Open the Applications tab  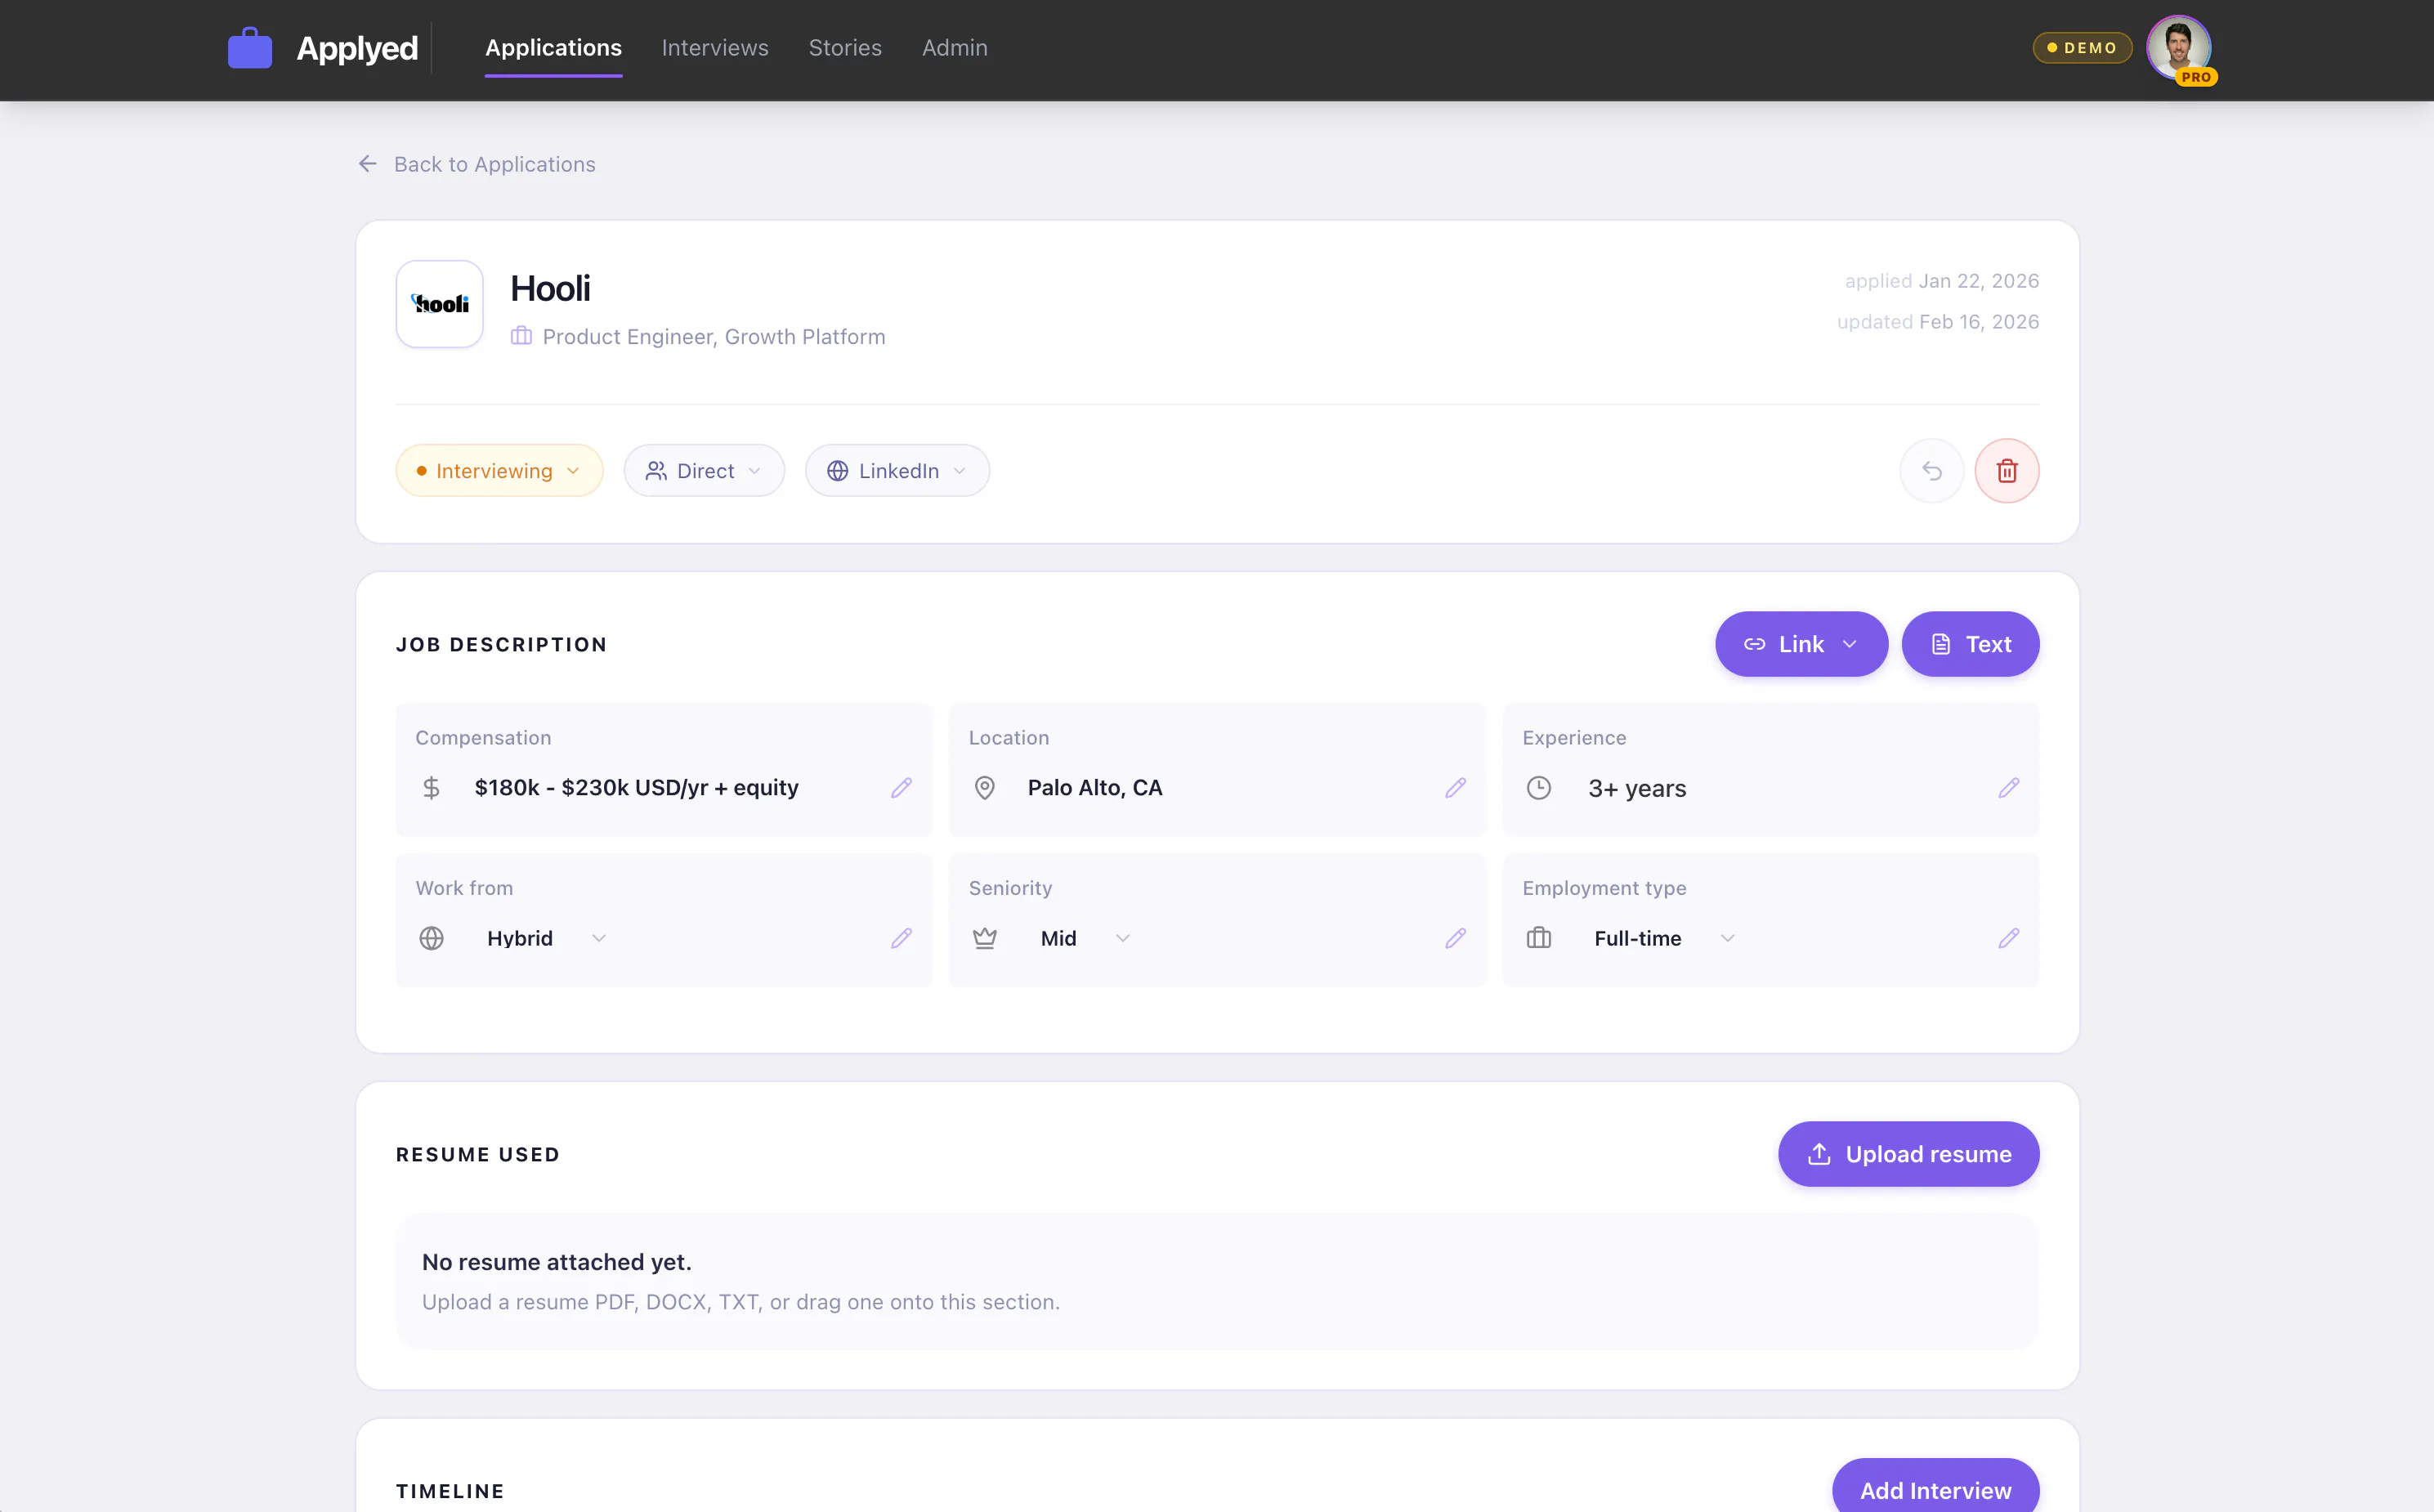point(553,48)
